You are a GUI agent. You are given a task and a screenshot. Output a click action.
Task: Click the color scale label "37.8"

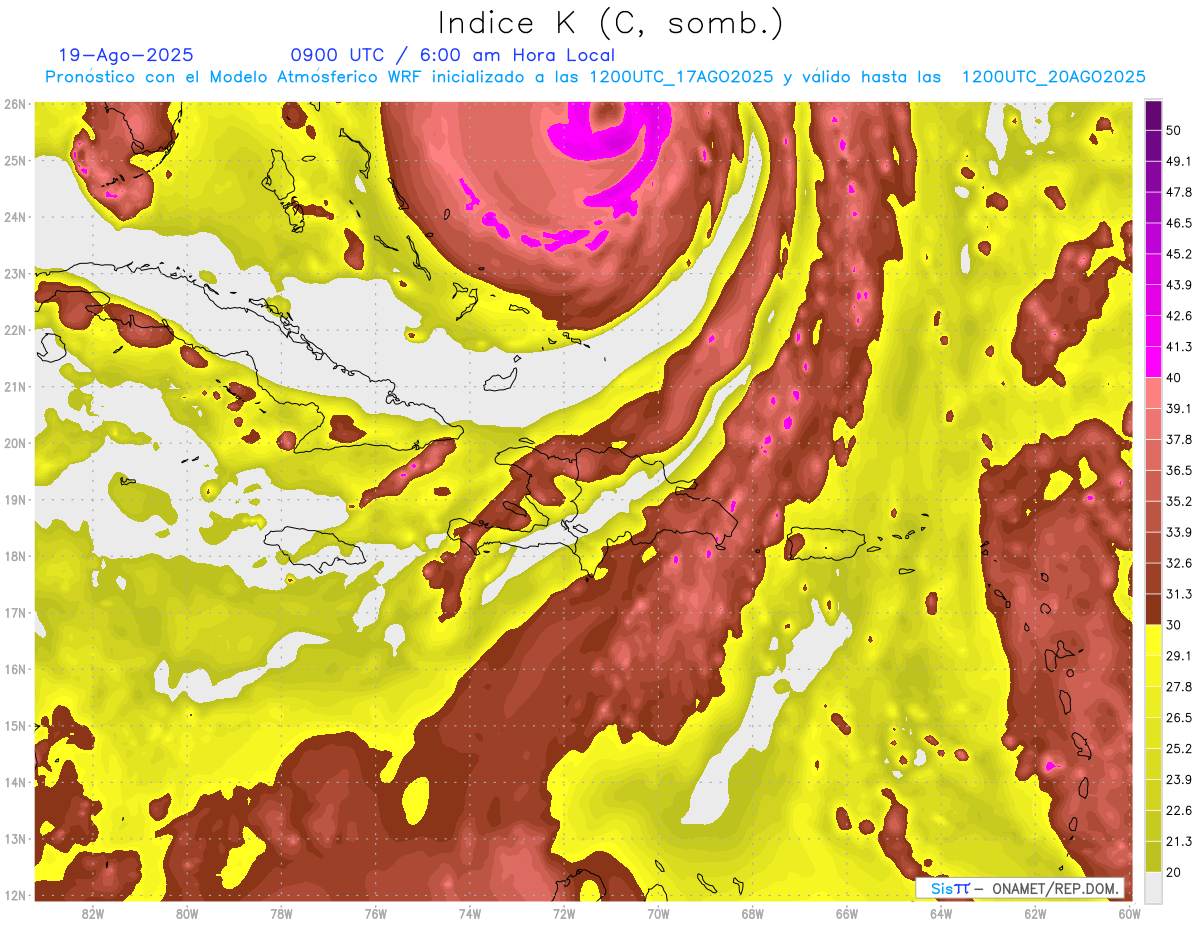[x=1179, y=439]
